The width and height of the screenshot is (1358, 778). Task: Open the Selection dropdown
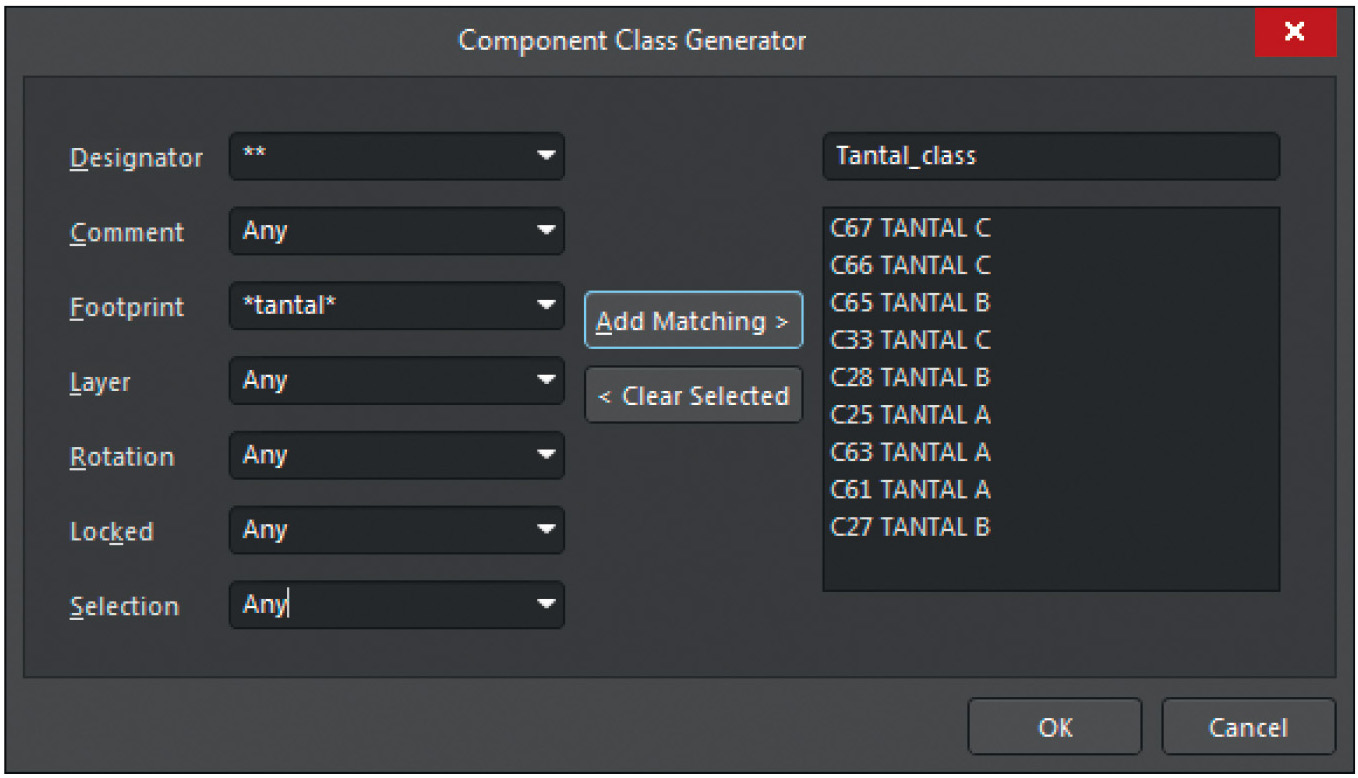pos(545,605)
